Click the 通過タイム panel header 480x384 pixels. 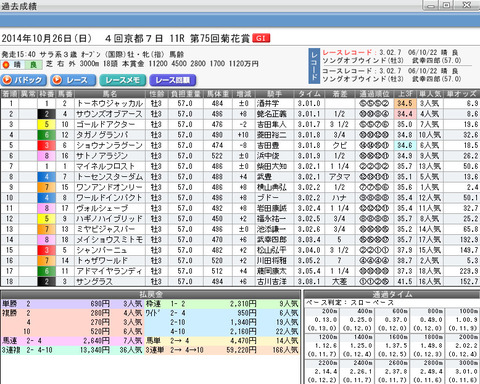pyautogui.click(x=392, y=294)
